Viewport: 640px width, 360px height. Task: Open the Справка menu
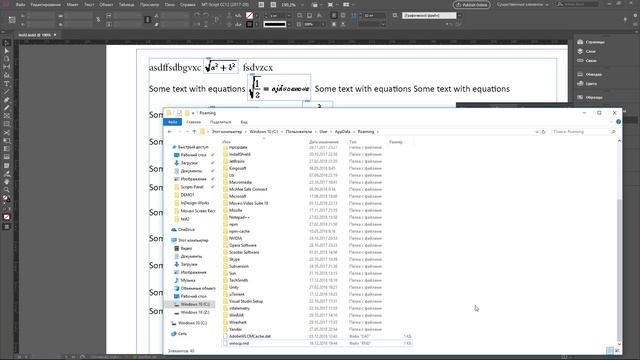coord(188,5)
